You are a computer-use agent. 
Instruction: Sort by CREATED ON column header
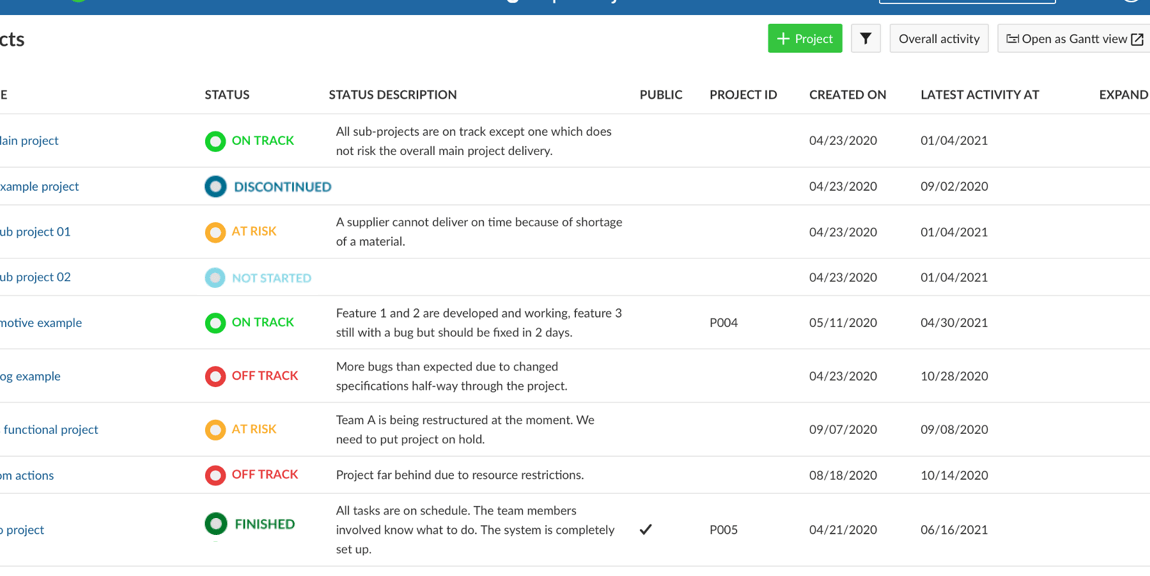pyautogui.click(x=848, y=95)
